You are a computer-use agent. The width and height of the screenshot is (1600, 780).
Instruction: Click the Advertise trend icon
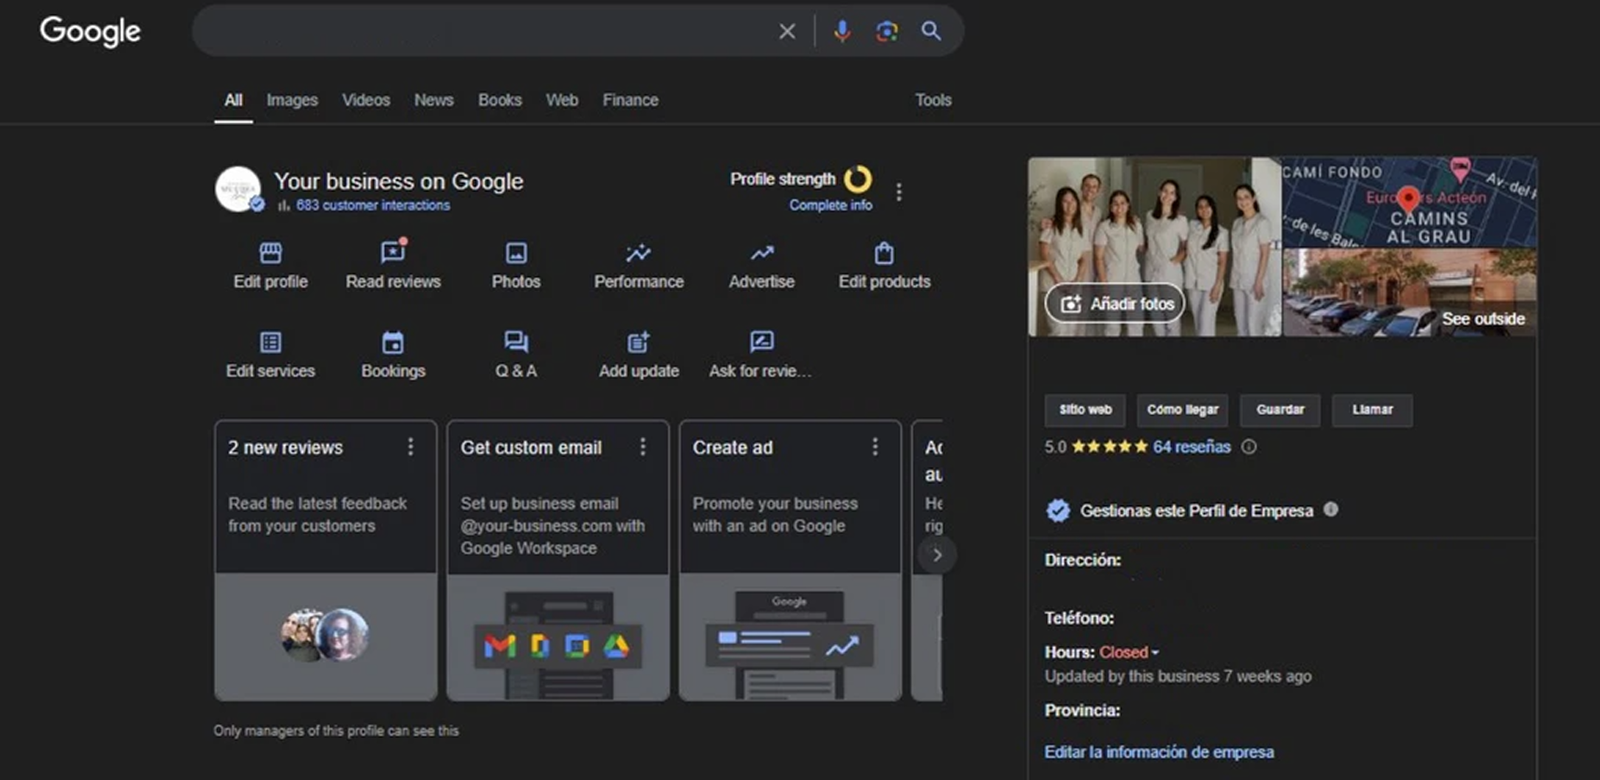click(761, 253)
